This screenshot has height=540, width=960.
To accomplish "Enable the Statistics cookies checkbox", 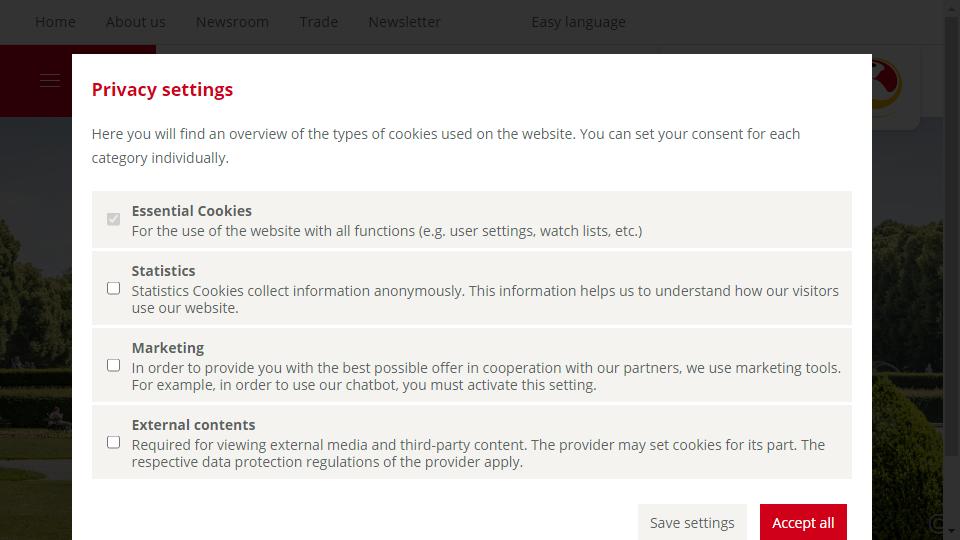I will click(x=113, y=288).
